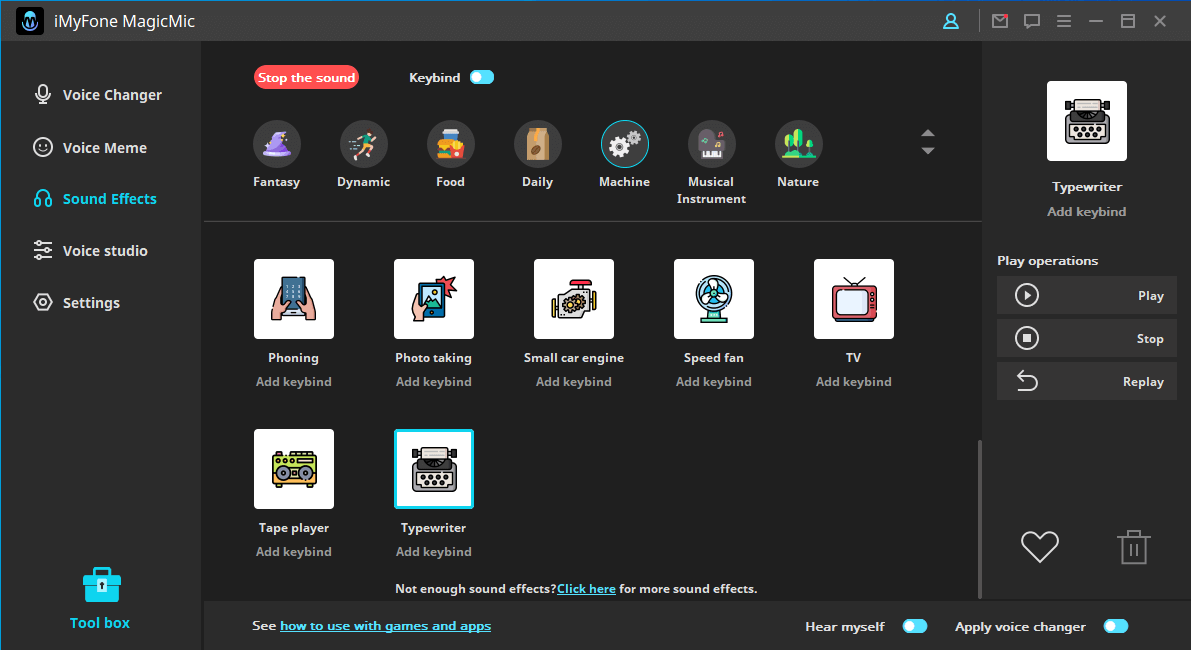Open the Tool box
This screenshot has width=1191, height=650.
pos(100,598)
